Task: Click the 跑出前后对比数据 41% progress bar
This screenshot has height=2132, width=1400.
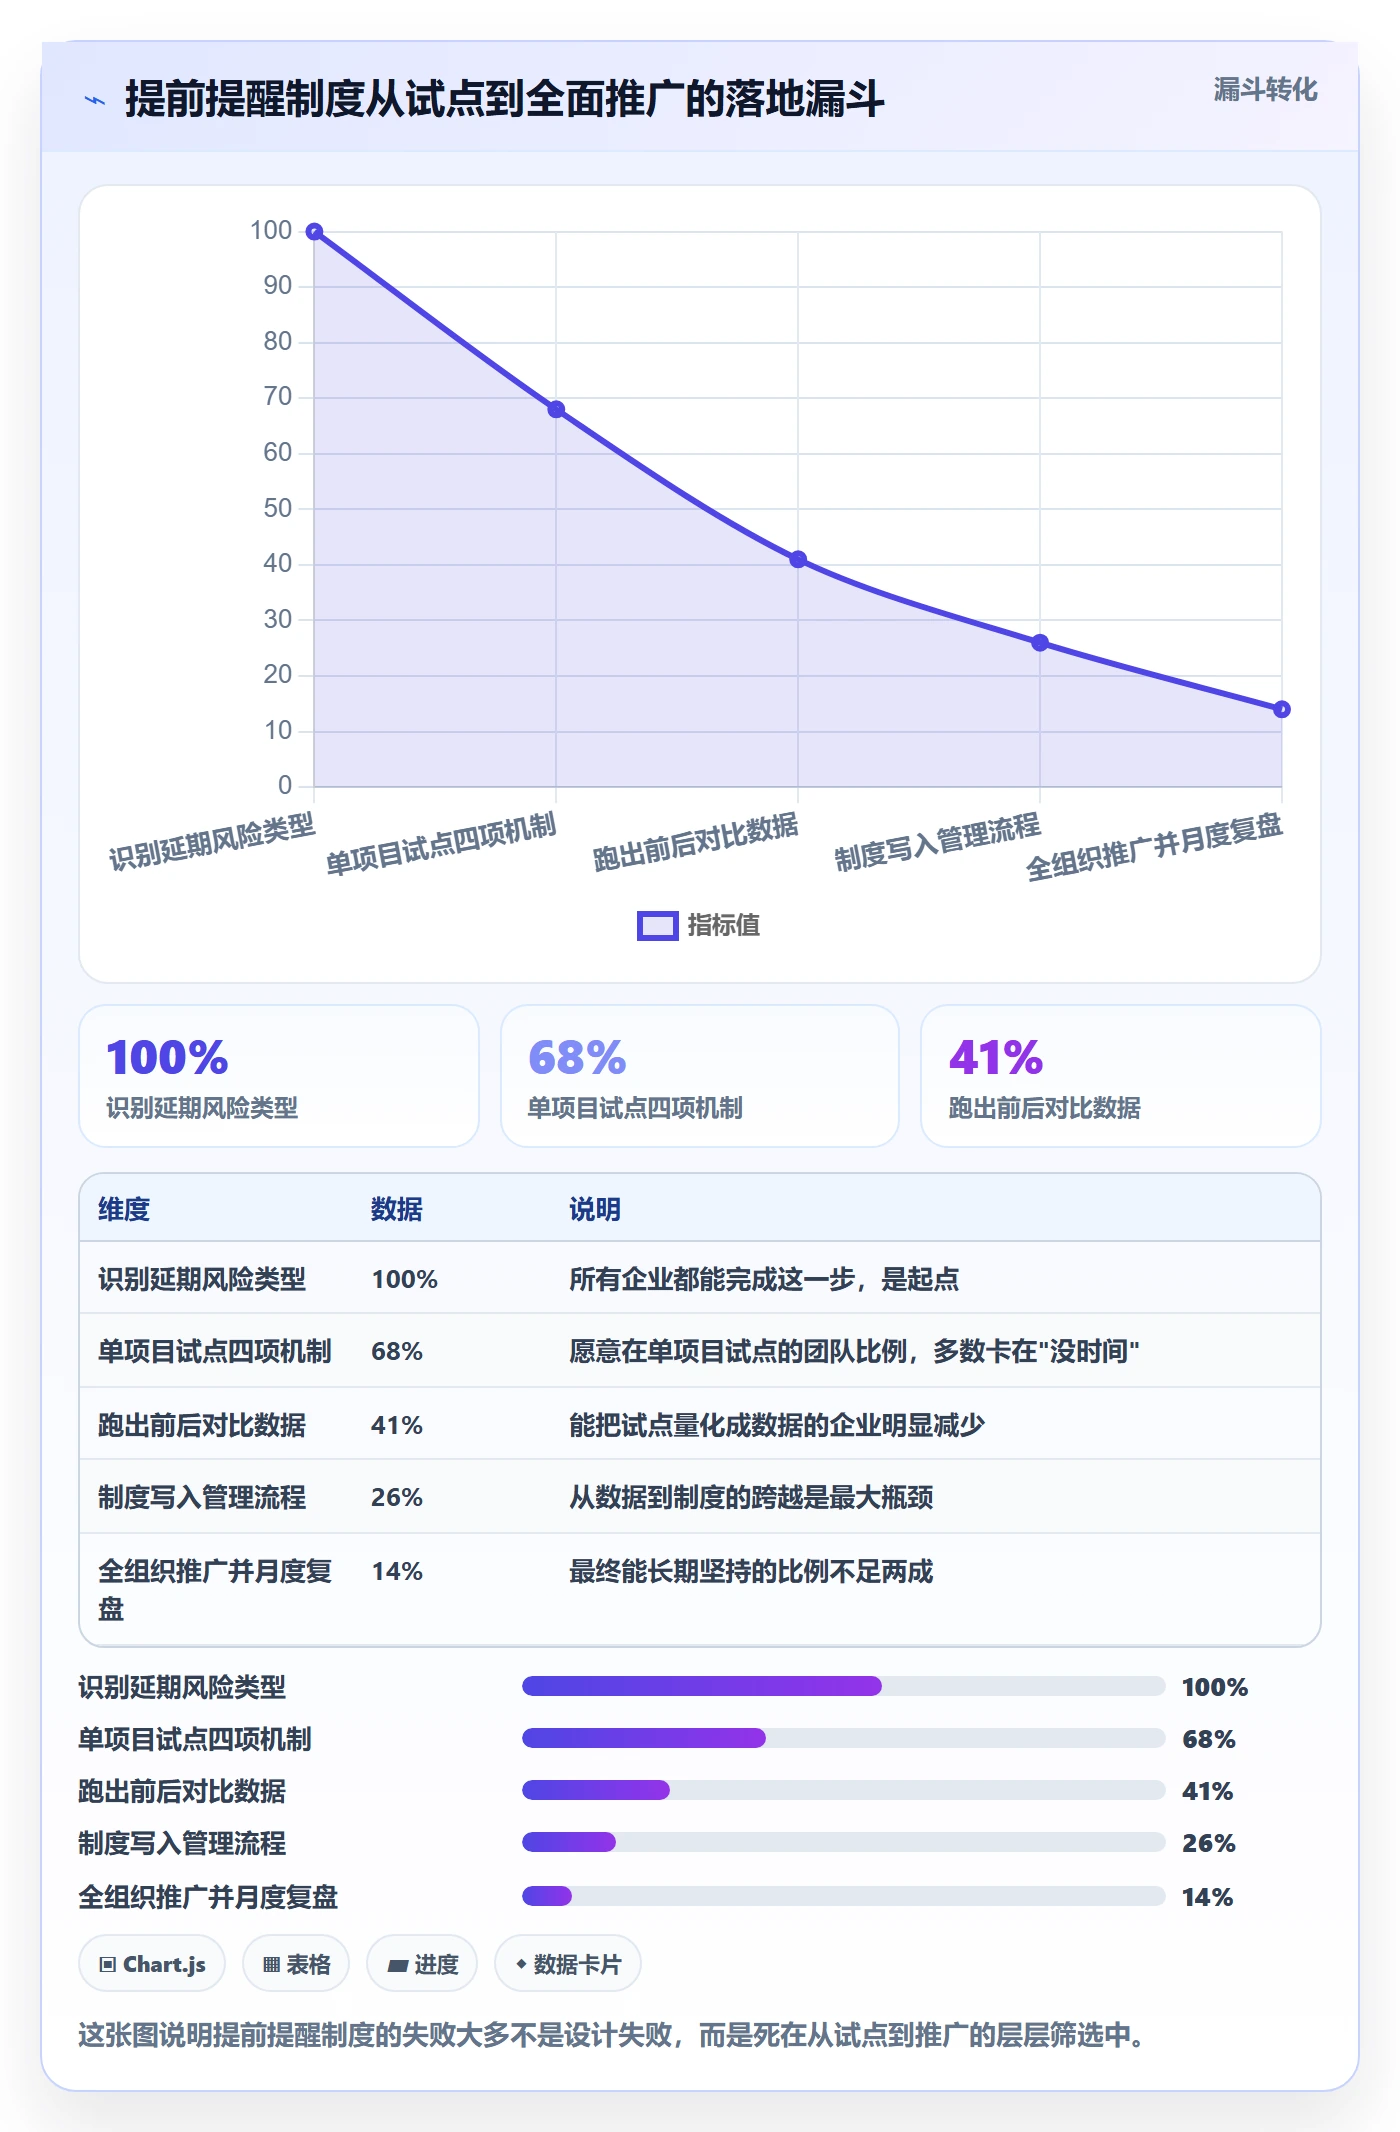Action: tap(844, 1790)
